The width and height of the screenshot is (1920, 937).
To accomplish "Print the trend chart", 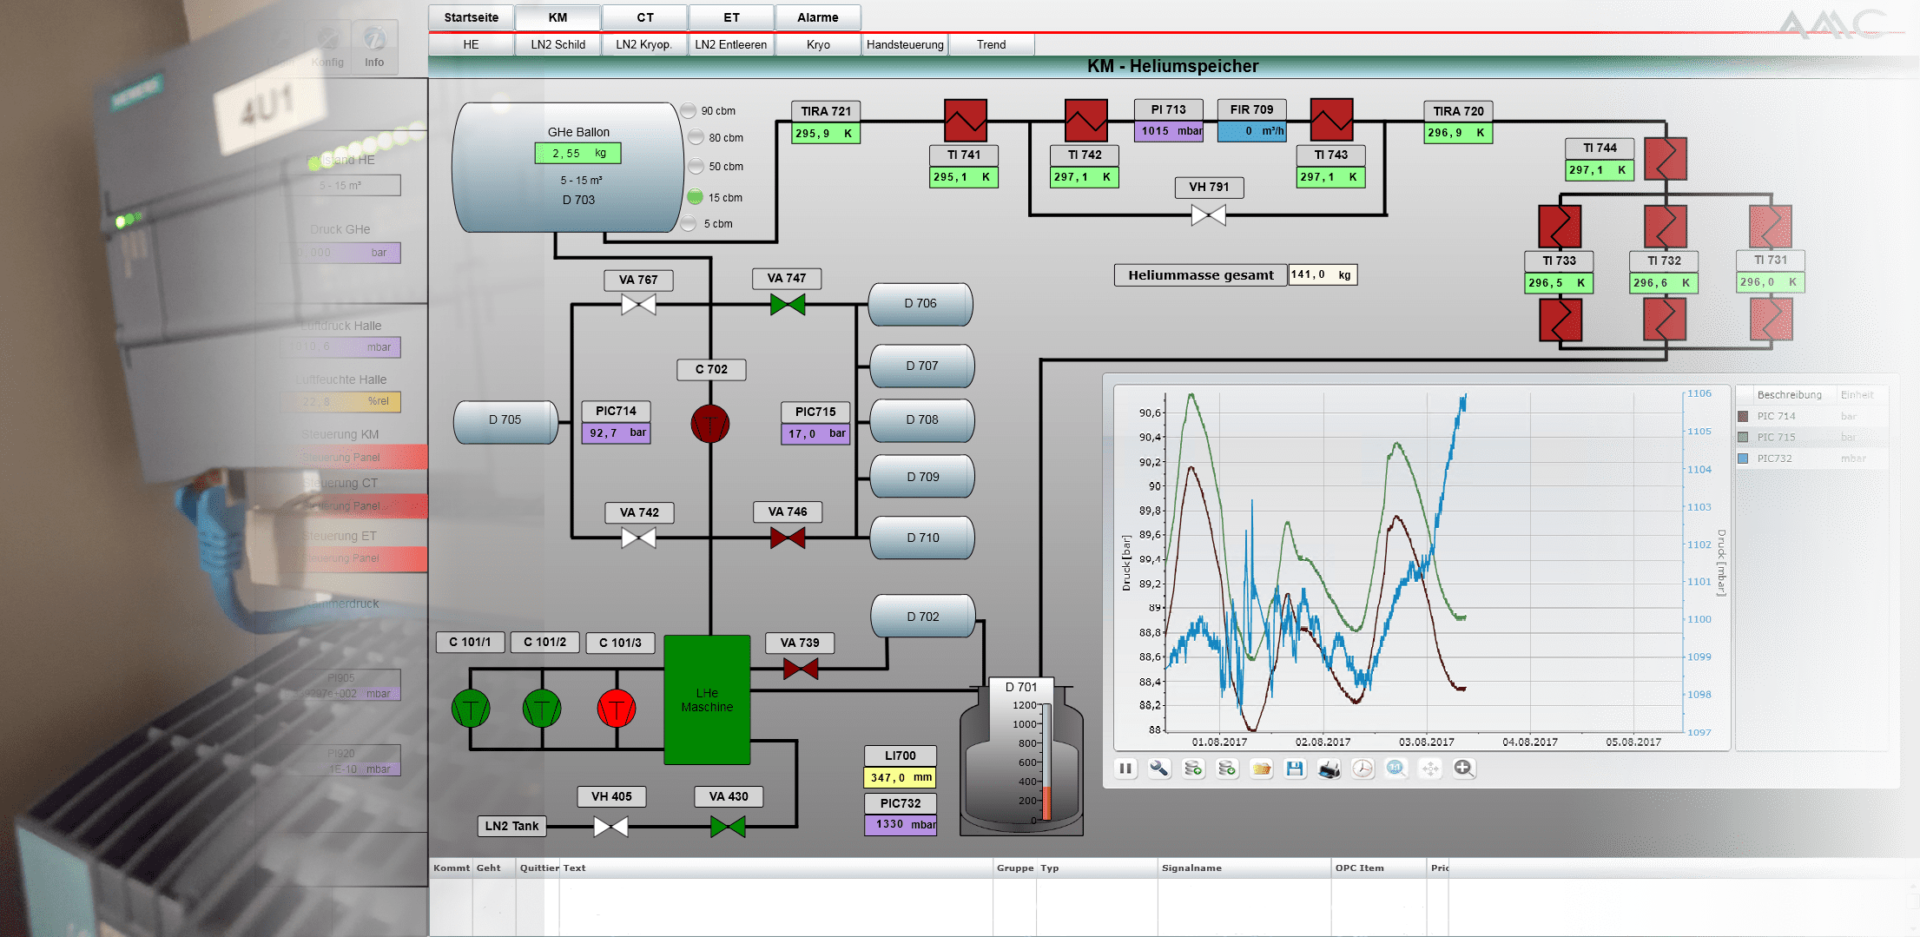I will (x=1329, y=768).
